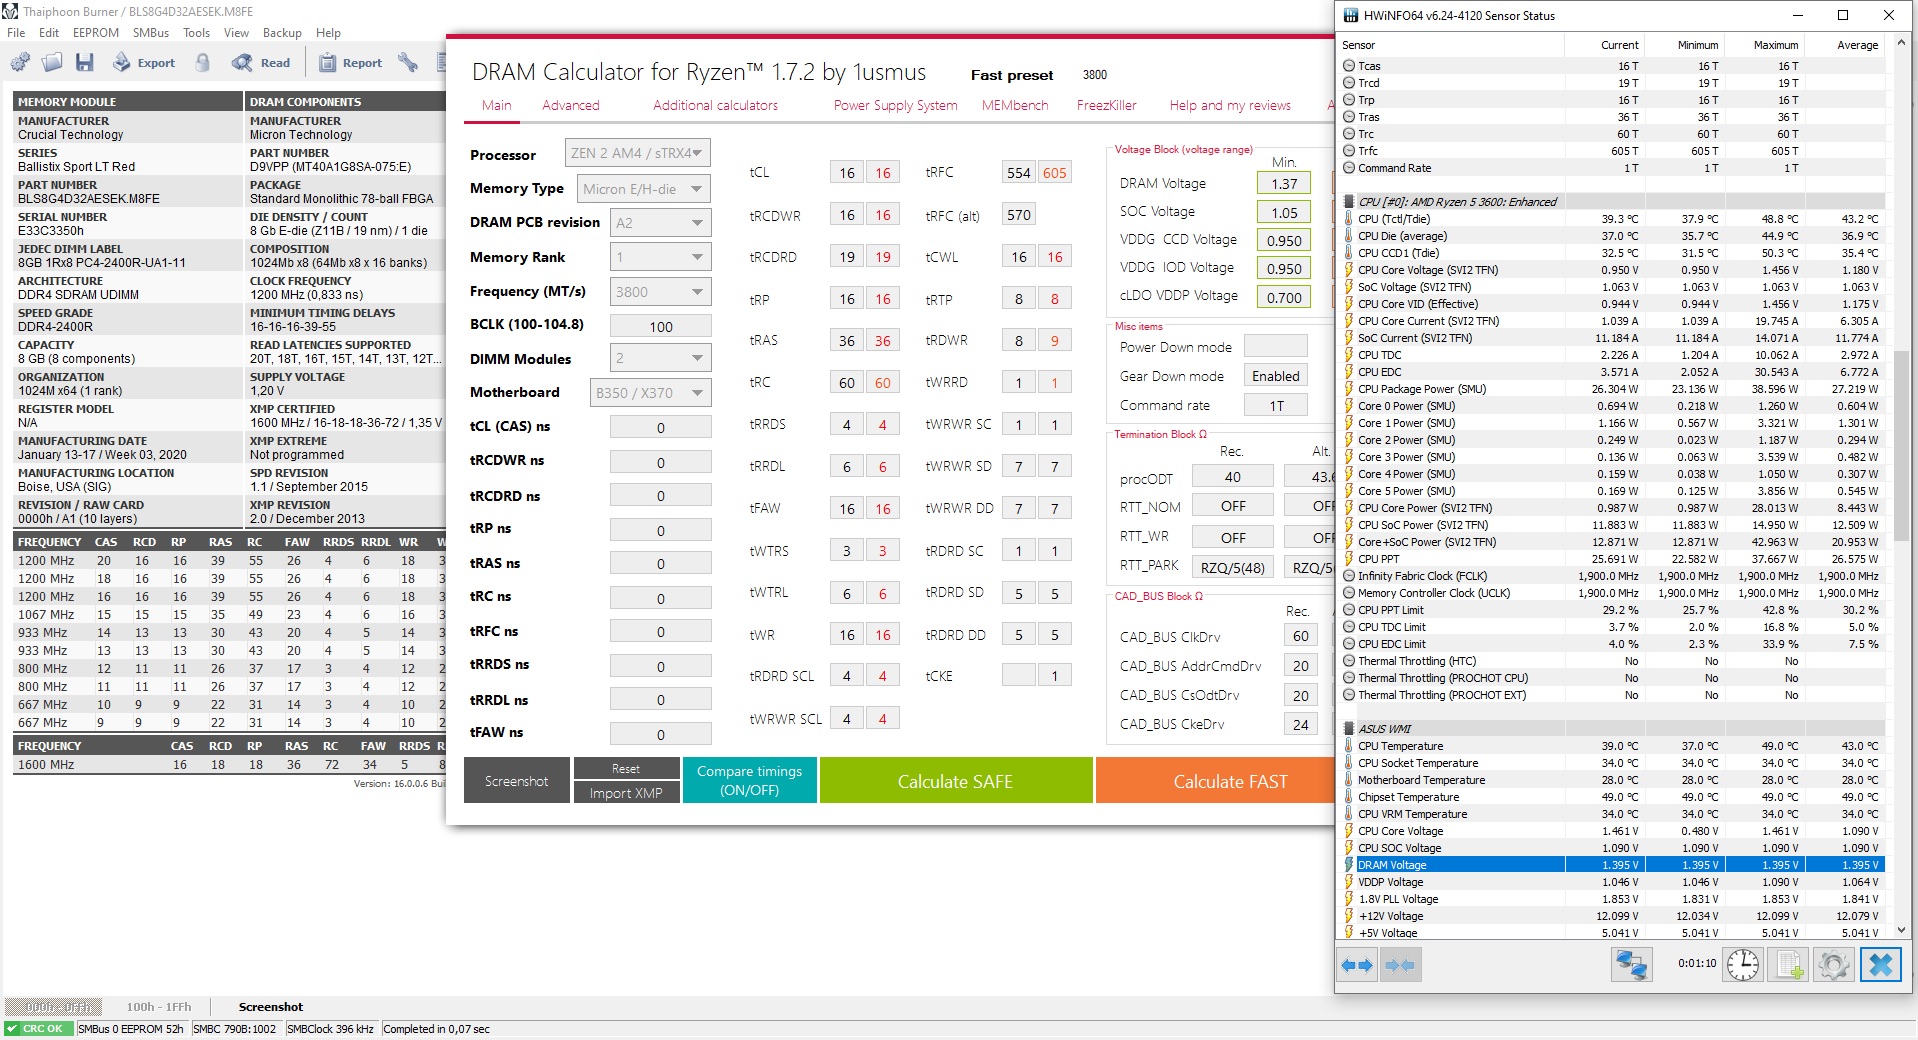Click the Import XMP button

click(626, 793)
